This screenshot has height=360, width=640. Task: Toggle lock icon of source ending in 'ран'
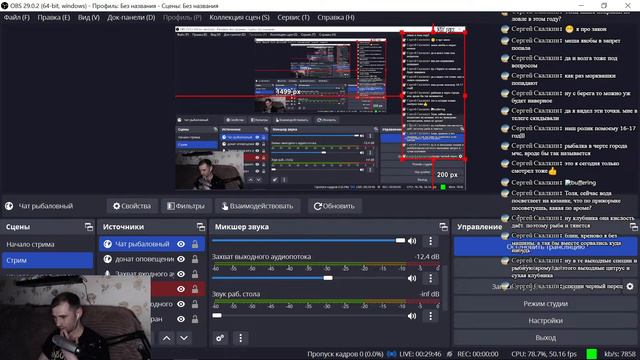point(195,319)
